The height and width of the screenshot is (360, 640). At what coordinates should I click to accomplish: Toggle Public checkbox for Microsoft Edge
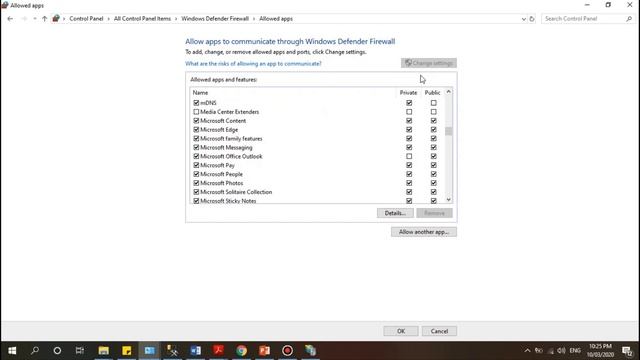(x=433, y=130)
